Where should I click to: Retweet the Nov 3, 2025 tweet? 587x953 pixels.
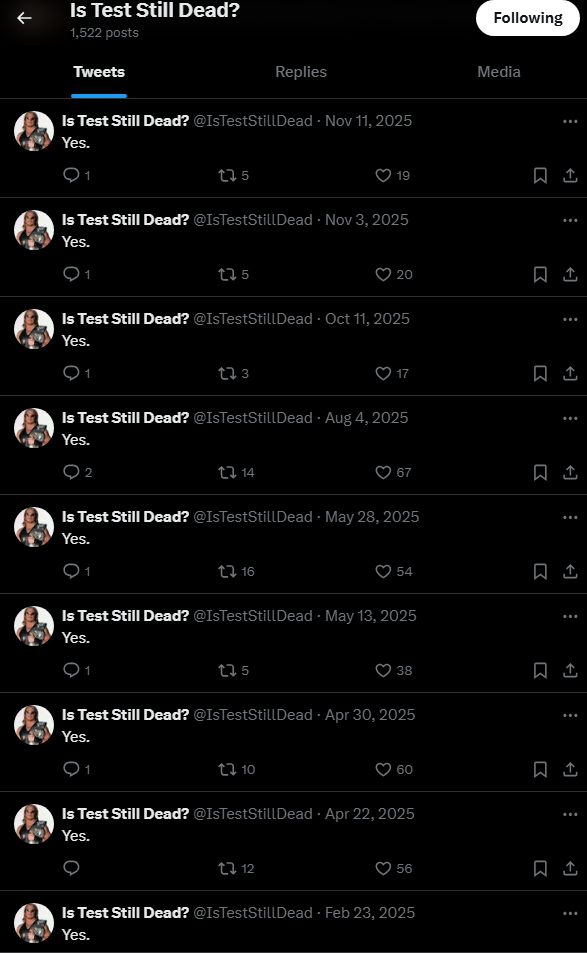(x=227, y=275)
